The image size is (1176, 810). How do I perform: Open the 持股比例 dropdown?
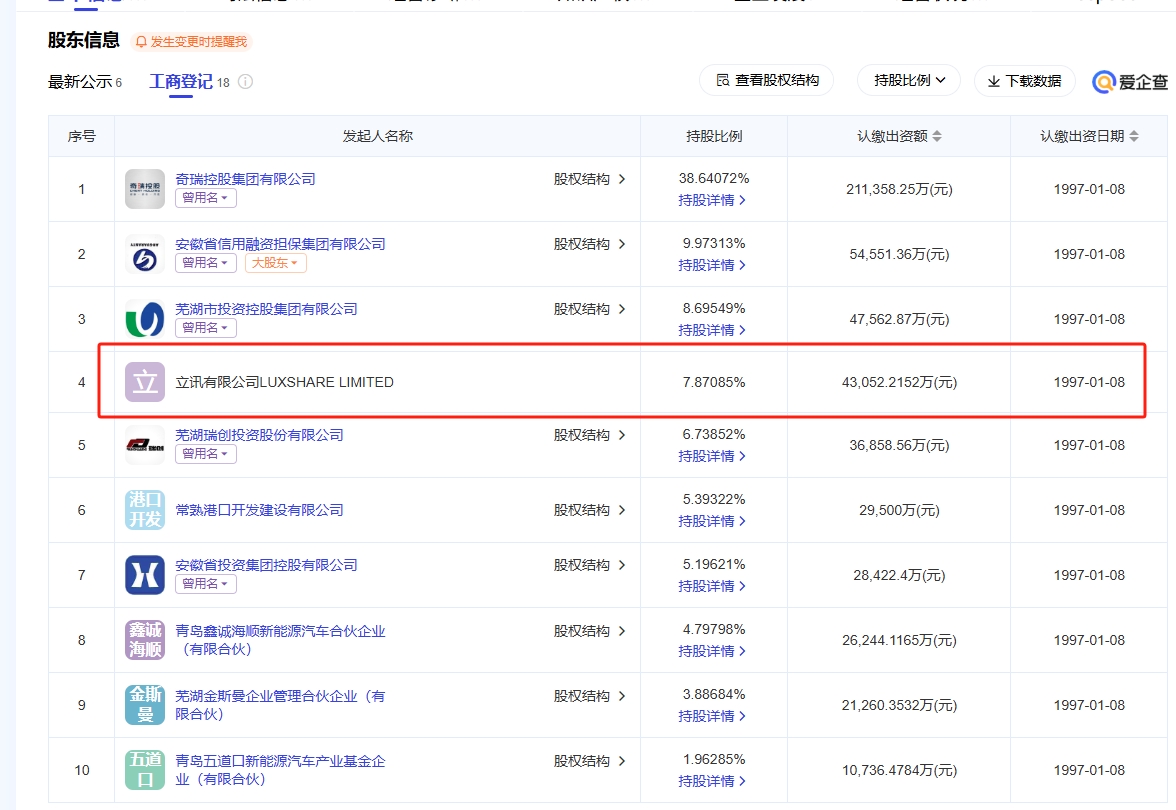point(909,80)
